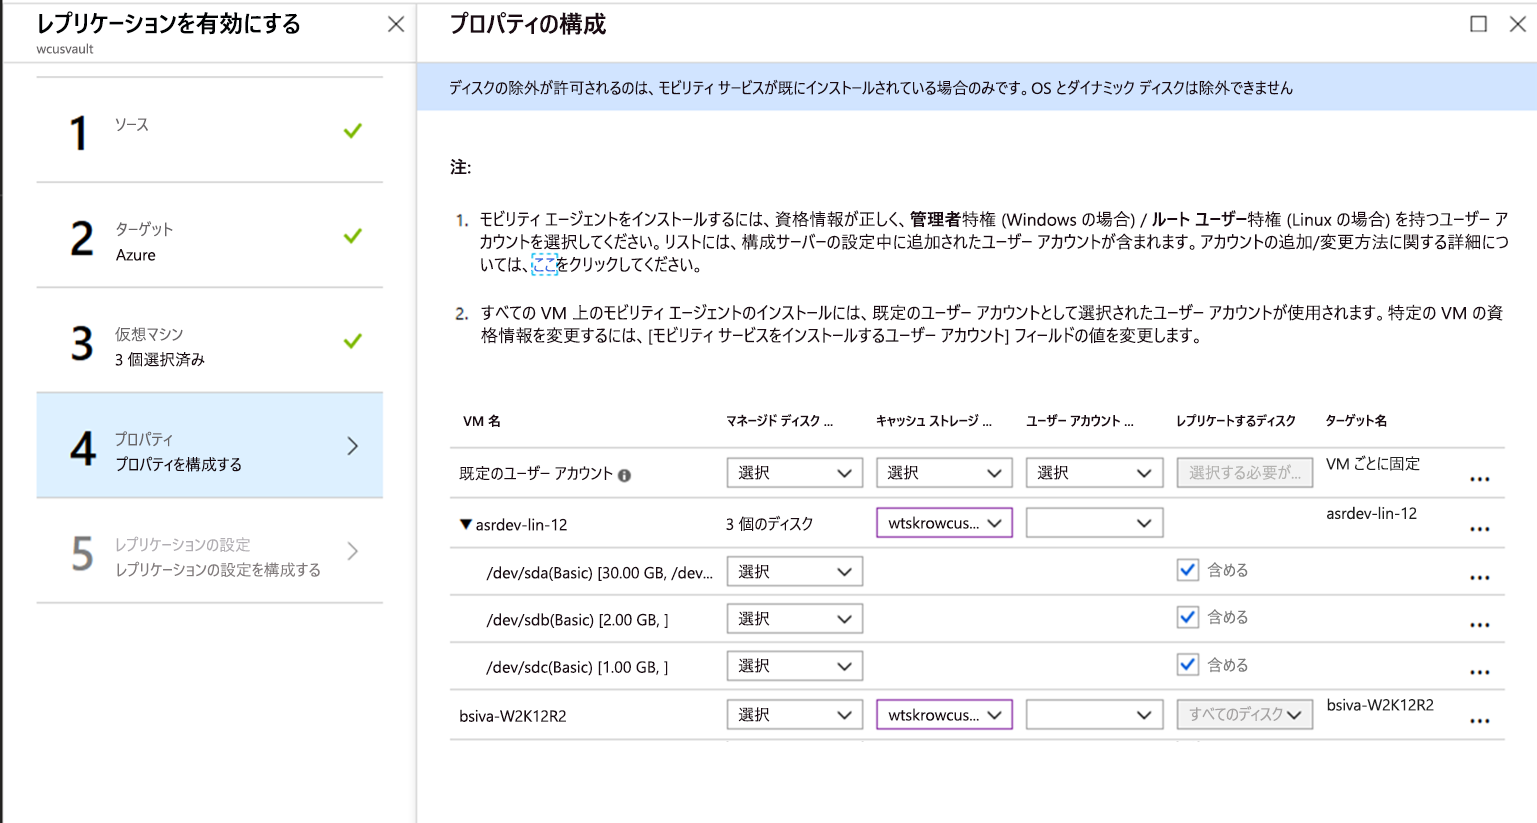The image size is (1537, 823).
Task: Click the VM 名 column header
Action: 482,421
